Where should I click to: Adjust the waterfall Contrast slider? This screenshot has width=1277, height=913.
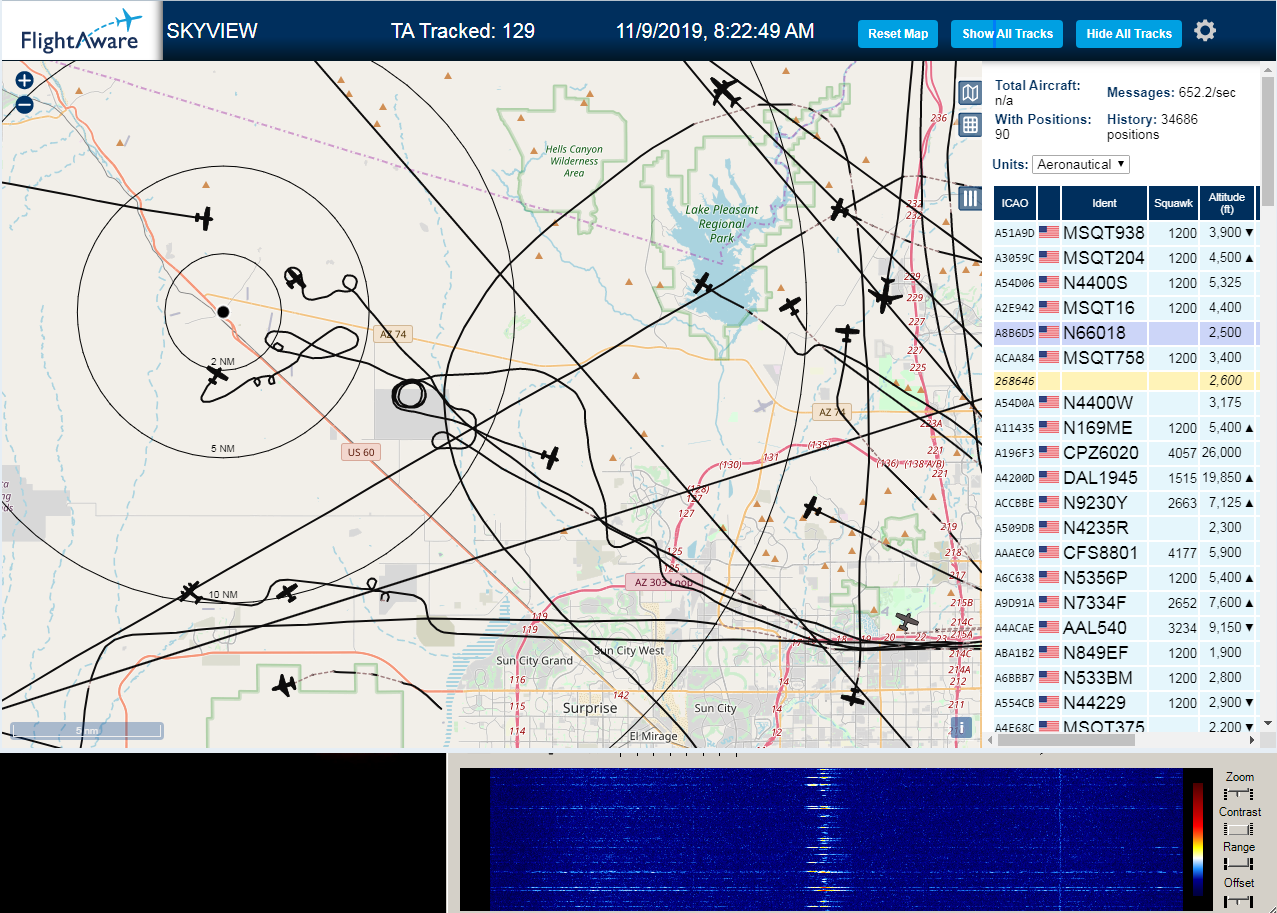pos(1239,828)
